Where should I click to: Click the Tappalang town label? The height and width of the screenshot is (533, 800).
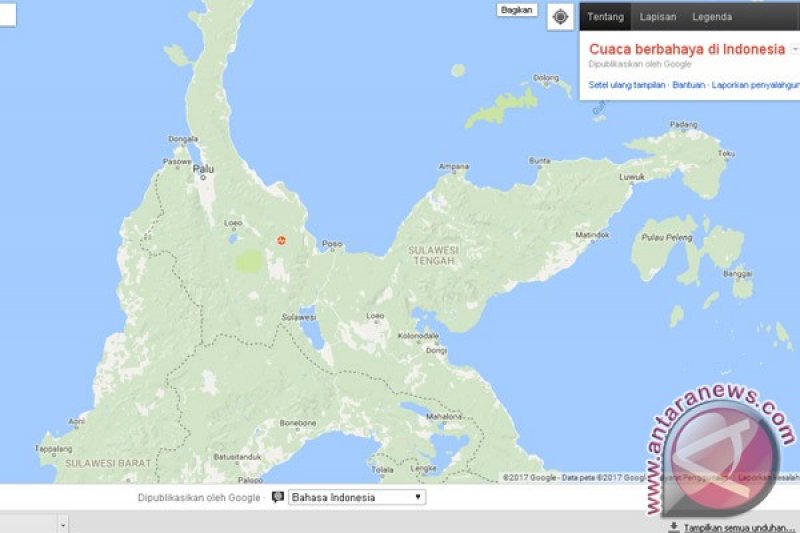54,449
